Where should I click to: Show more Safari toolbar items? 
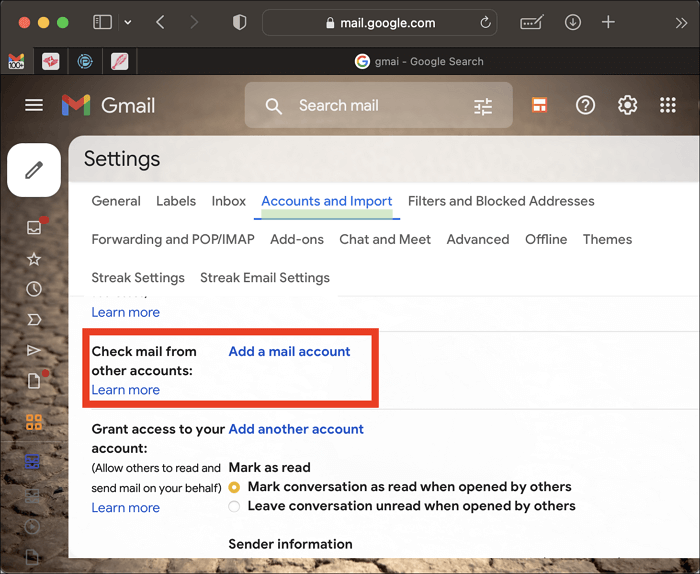pyautogui.click(x=680, y=22)
